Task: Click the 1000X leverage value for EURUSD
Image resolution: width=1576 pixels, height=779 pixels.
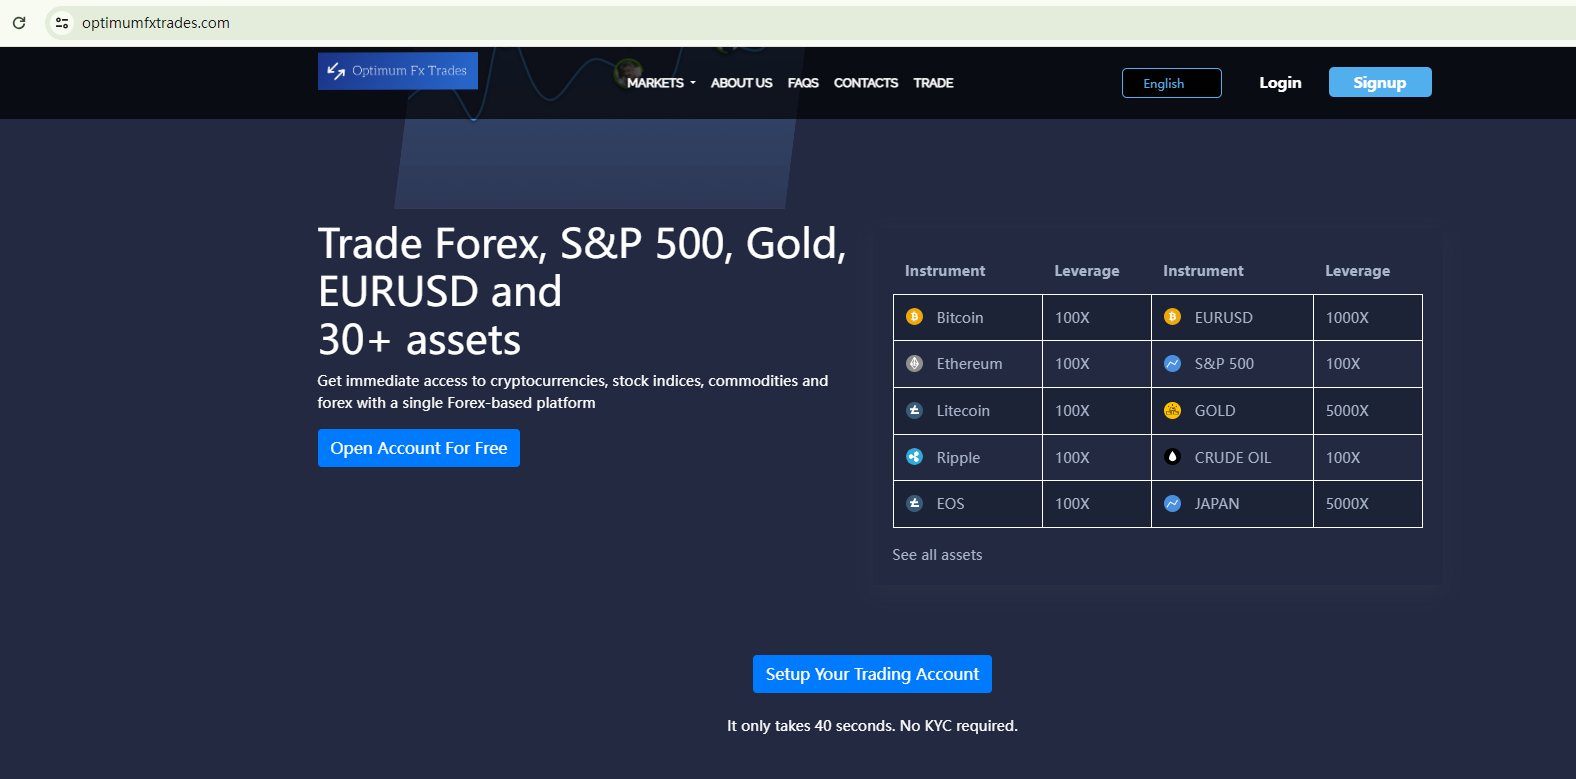Action: click(x=1347, y=318)
